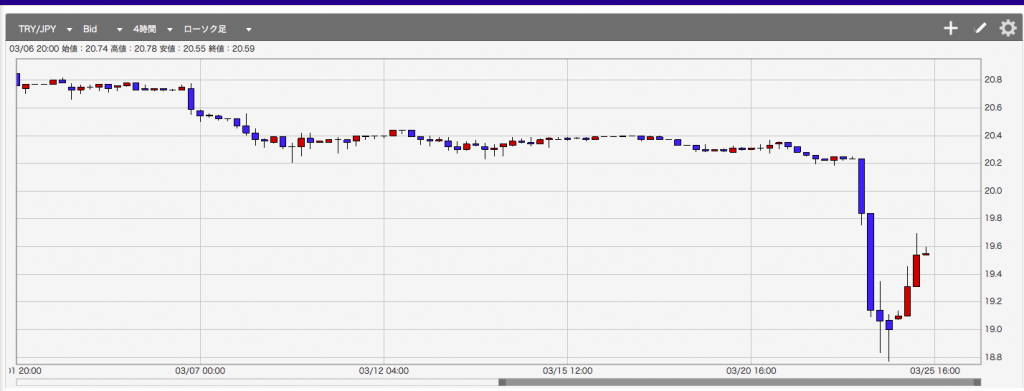Screen dimensions: 1024x391
Task: Open chart settings gear icon
Action: pyautogui.click(x=1008, y=29)
